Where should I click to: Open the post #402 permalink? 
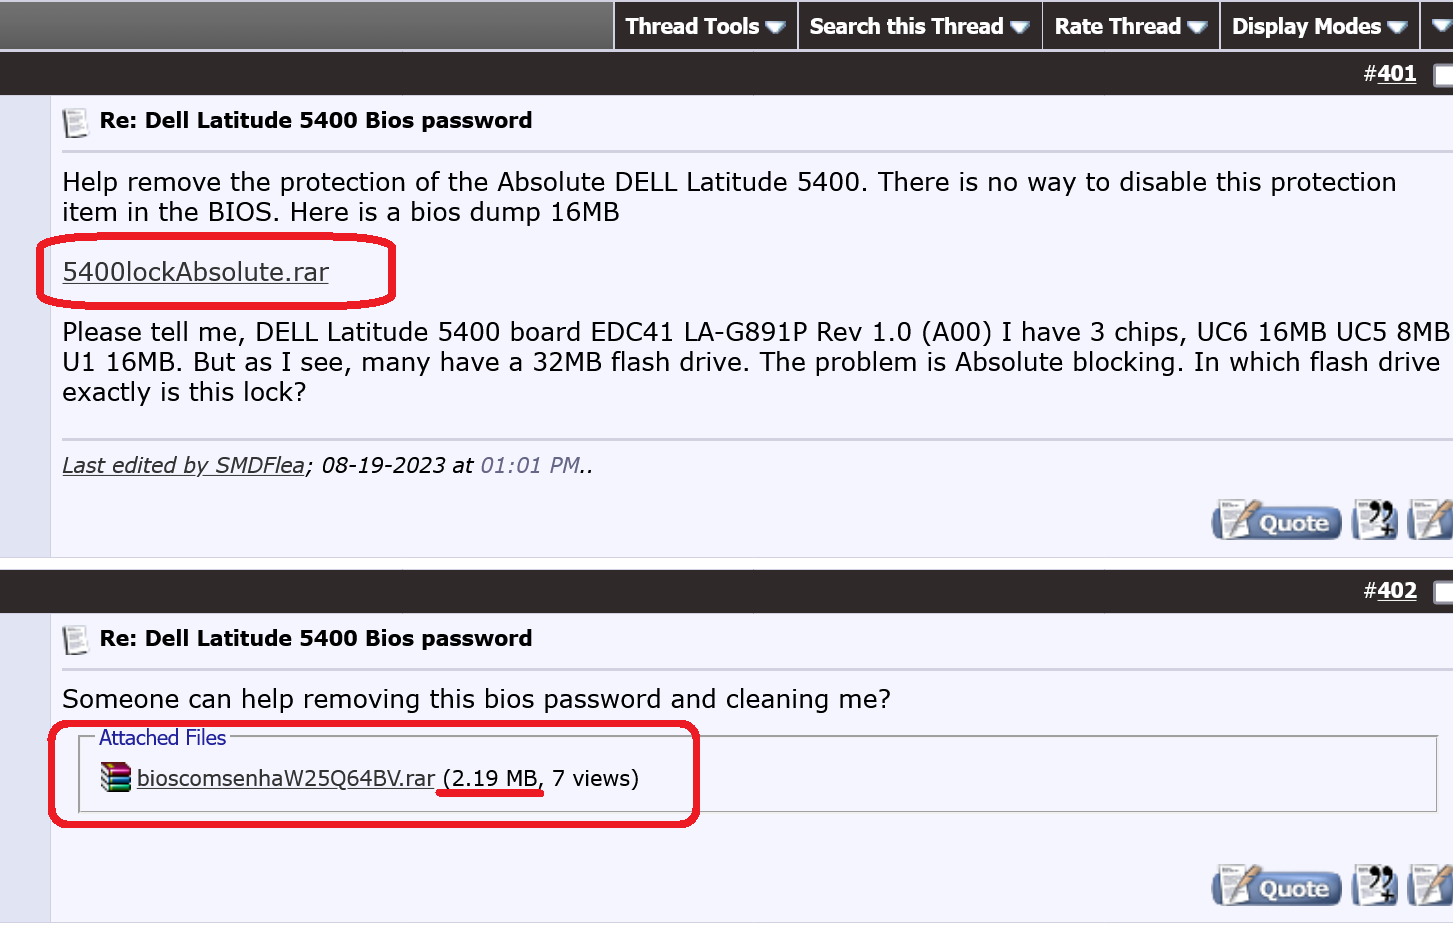(x=1397, y=591)
